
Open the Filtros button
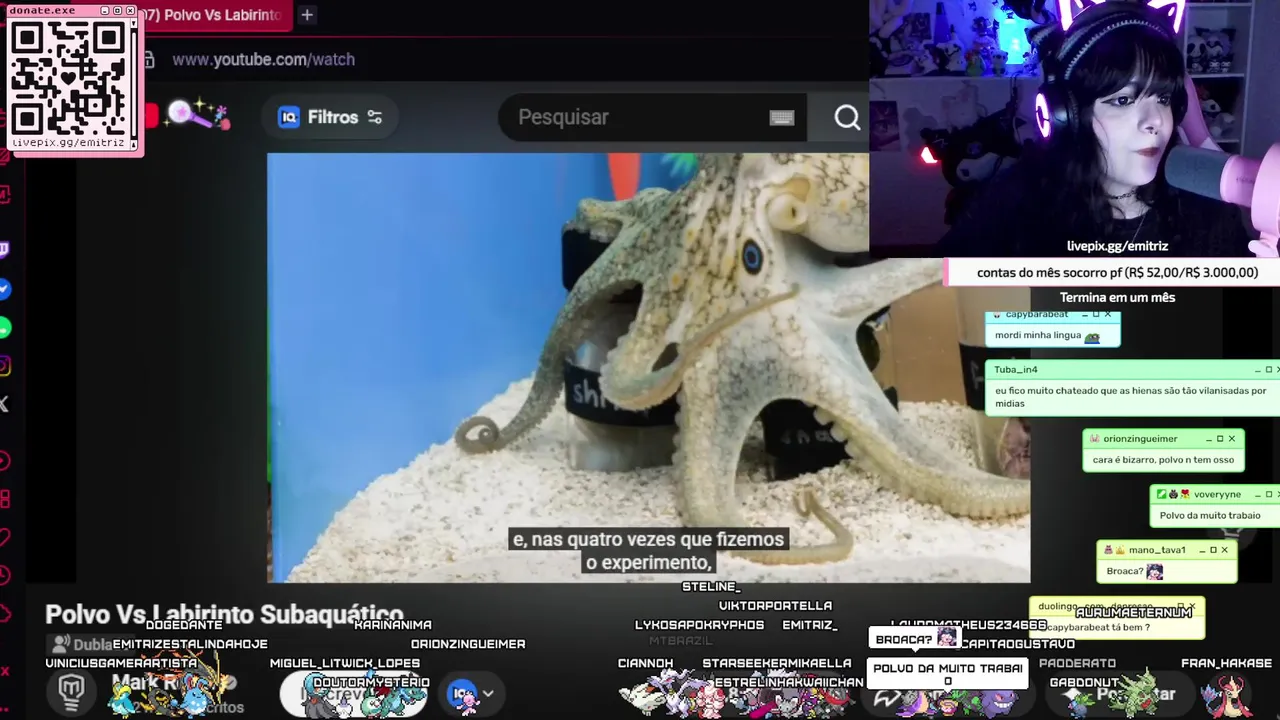pos(330,117)
